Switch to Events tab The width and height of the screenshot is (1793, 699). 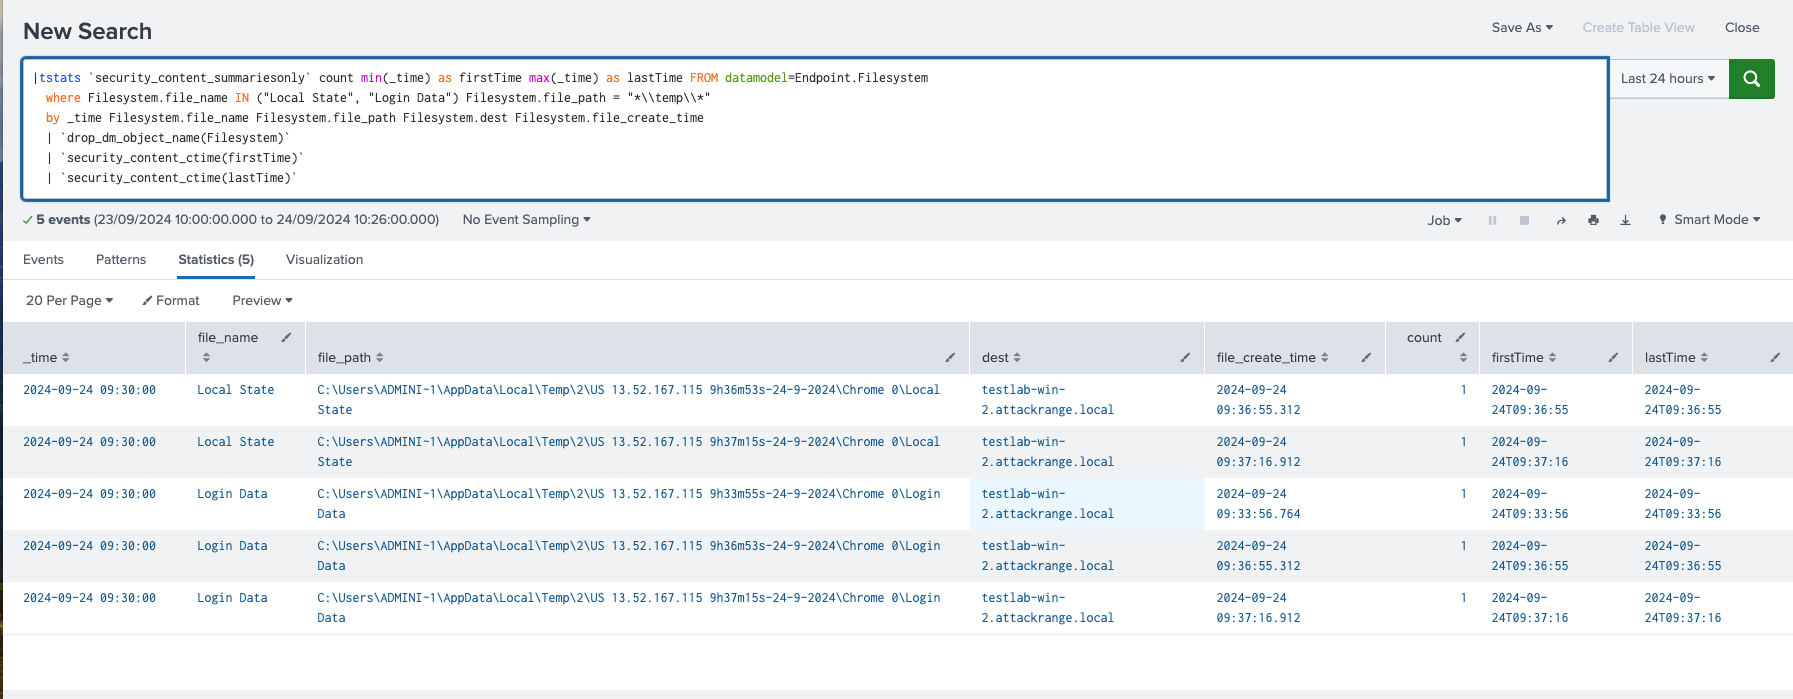43,260
